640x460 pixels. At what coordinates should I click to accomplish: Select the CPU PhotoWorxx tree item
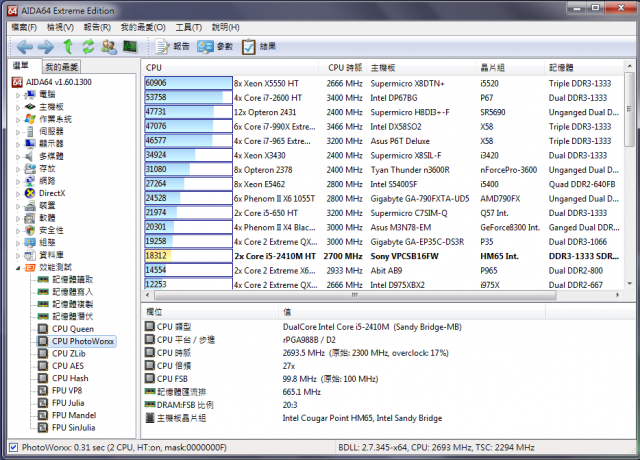[x=83, y=341]
